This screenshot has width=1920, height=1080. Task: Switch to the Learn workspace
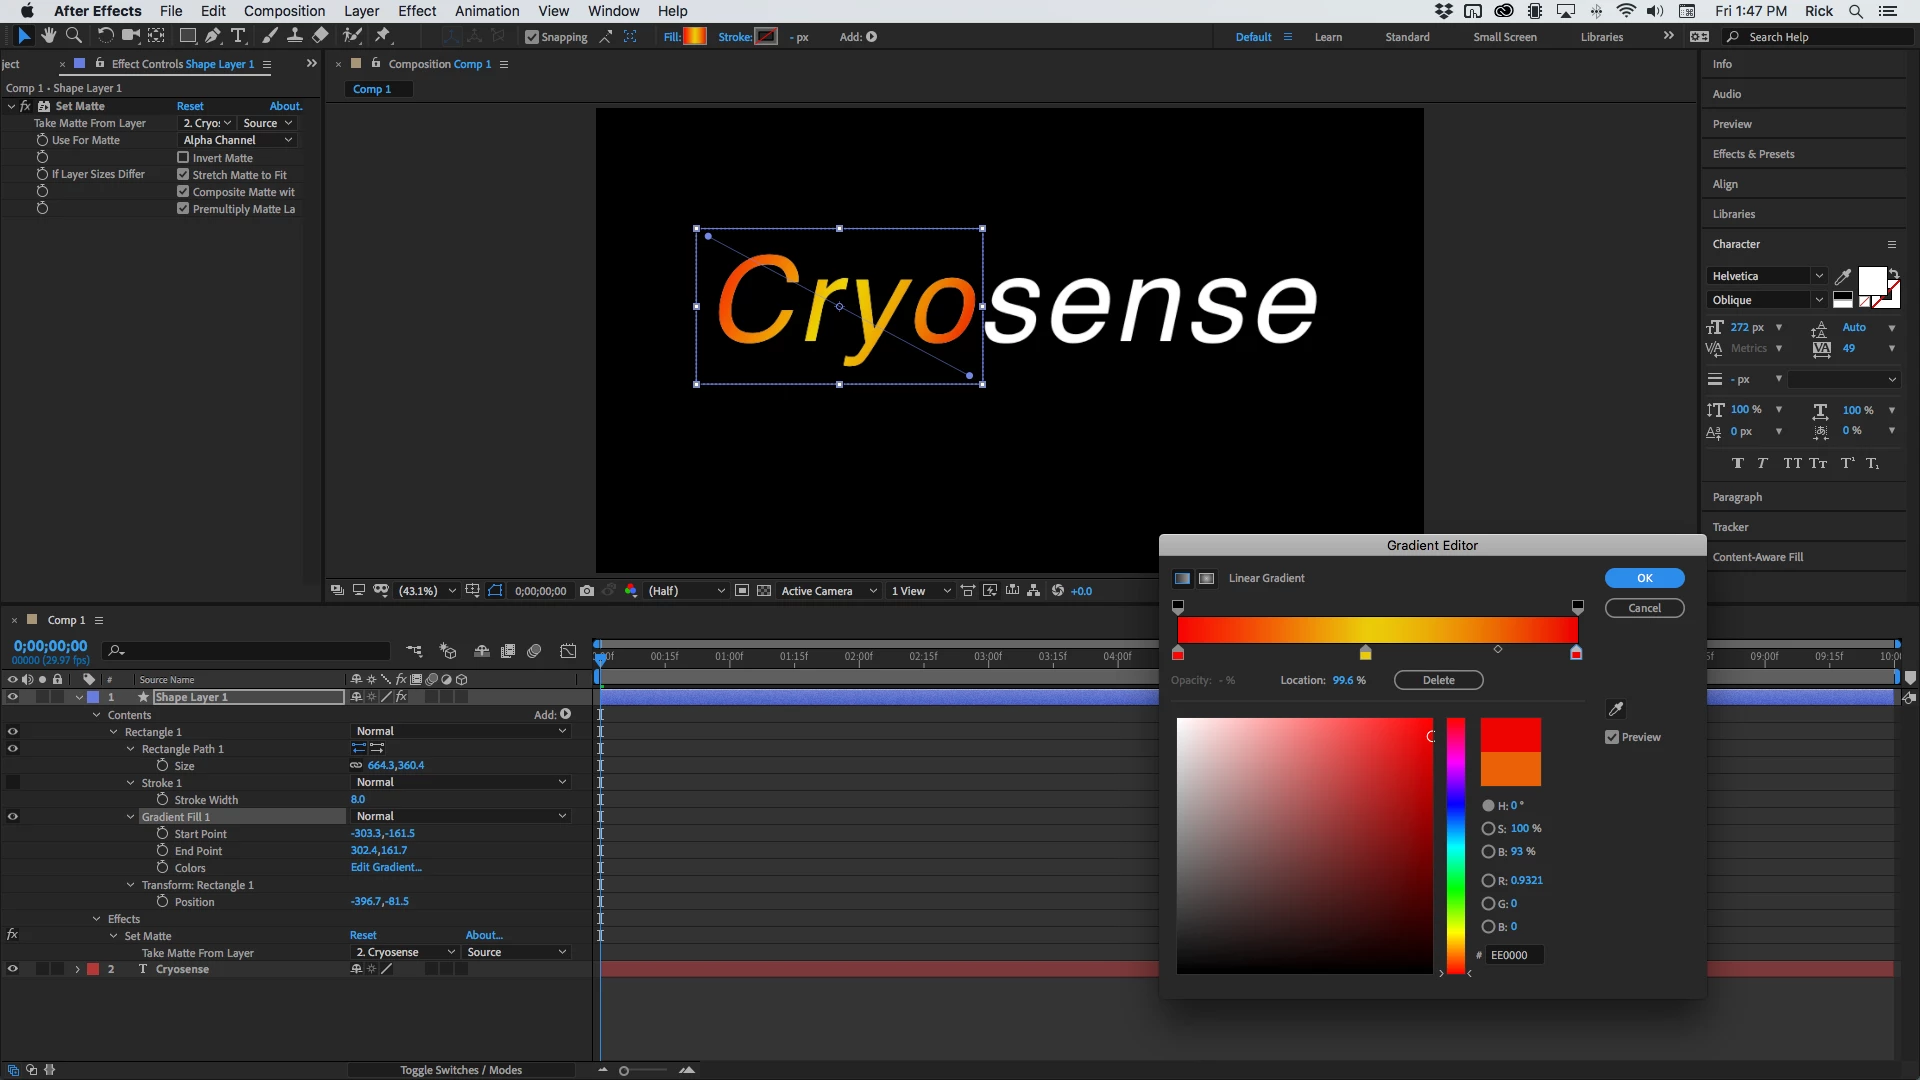(1328, 37)
